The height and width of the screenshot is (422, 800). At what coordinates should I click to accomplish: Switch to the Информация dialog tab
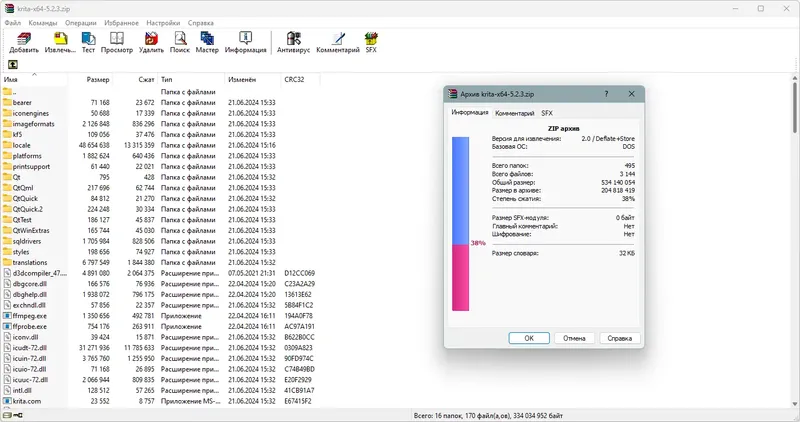[x=469, y=112]
